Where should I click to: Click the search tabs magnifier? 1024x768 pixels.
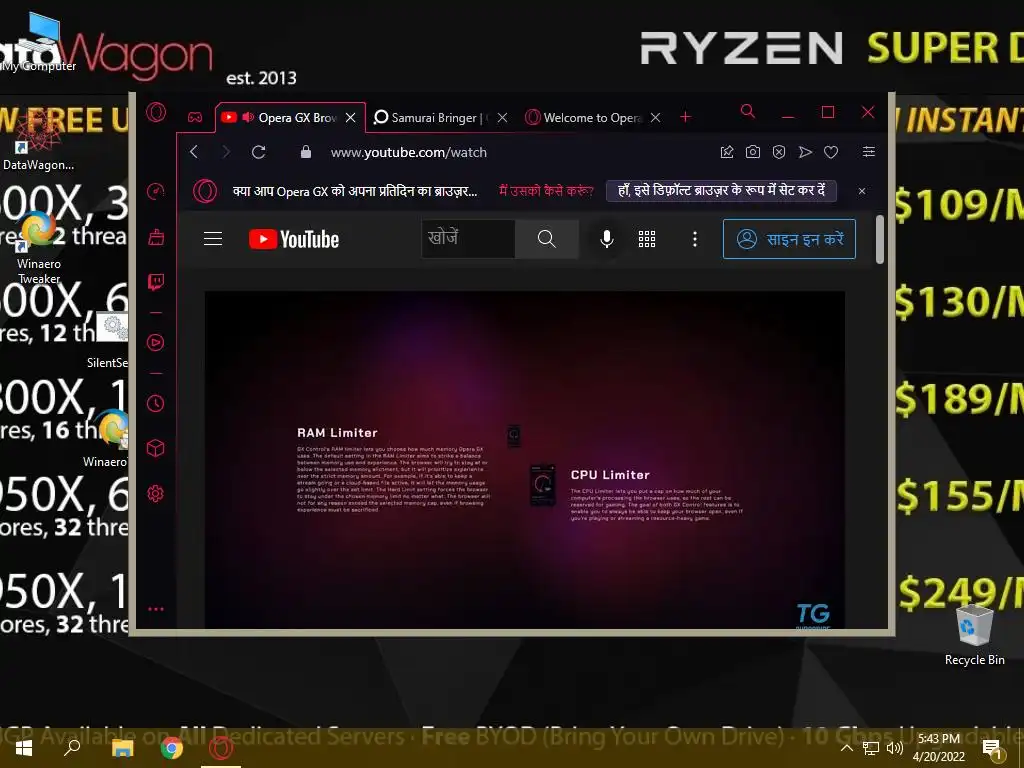coord(748,112)
